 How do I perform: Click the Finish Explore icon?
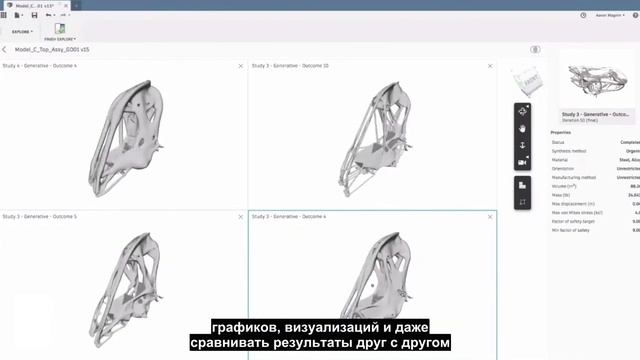[x=60, y=28]
